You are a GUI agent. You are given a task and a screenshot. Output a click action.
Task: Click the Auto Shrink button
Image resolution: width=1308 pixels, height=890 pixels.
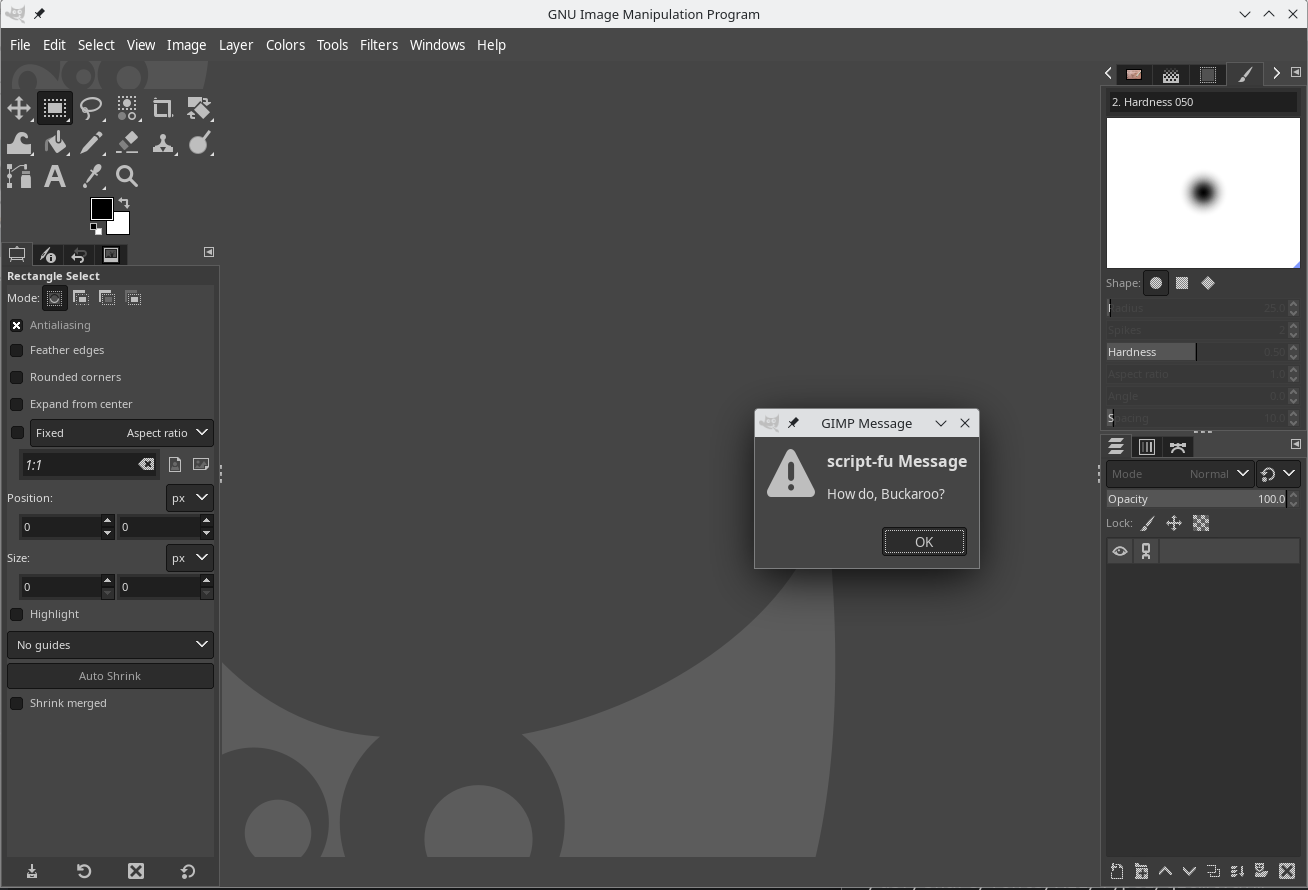[110, 676]
